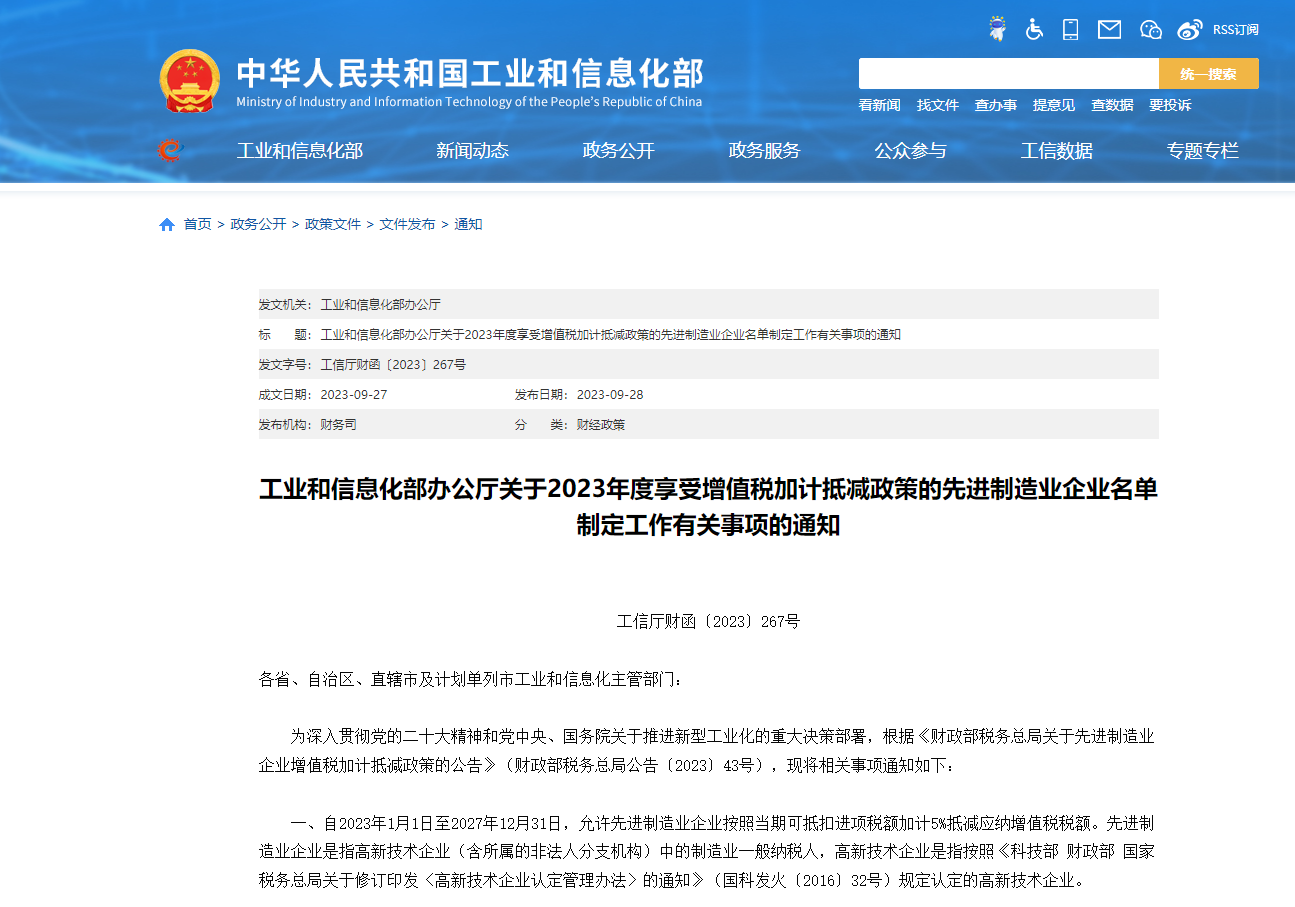Click 工信厅财函〔2023〕267号 in metadata table
Viewport: 1295px width, 907px height.
[393, 364]
